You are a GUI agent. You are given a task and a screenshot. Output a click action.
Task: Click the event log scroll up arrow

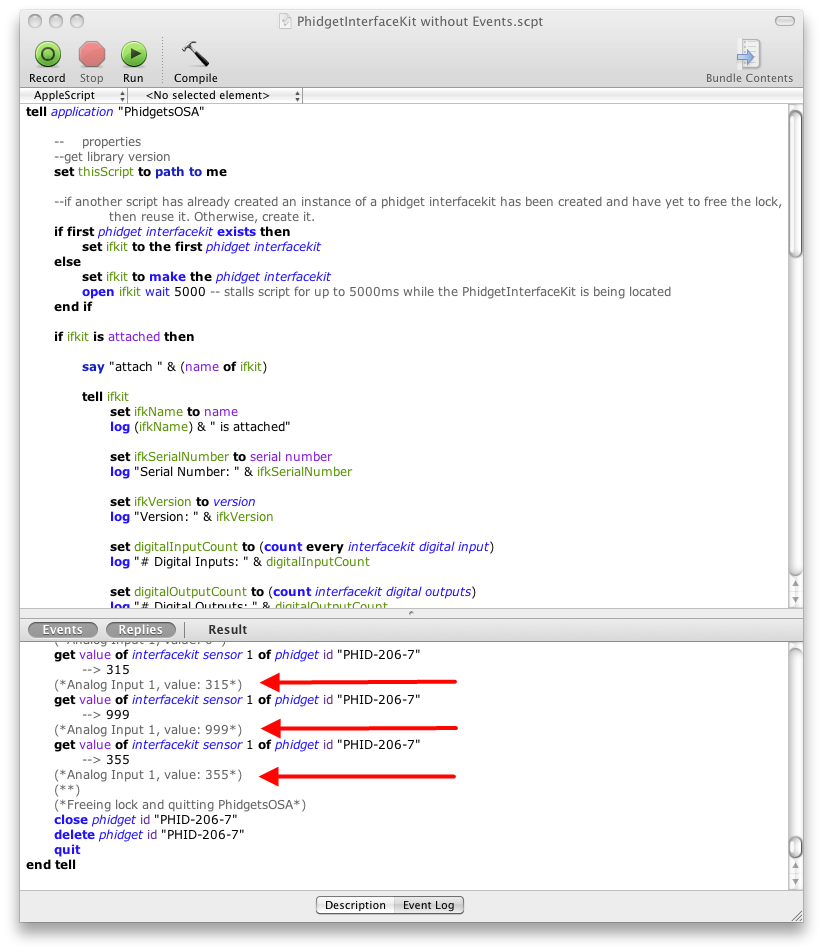[x=795, y=865]
